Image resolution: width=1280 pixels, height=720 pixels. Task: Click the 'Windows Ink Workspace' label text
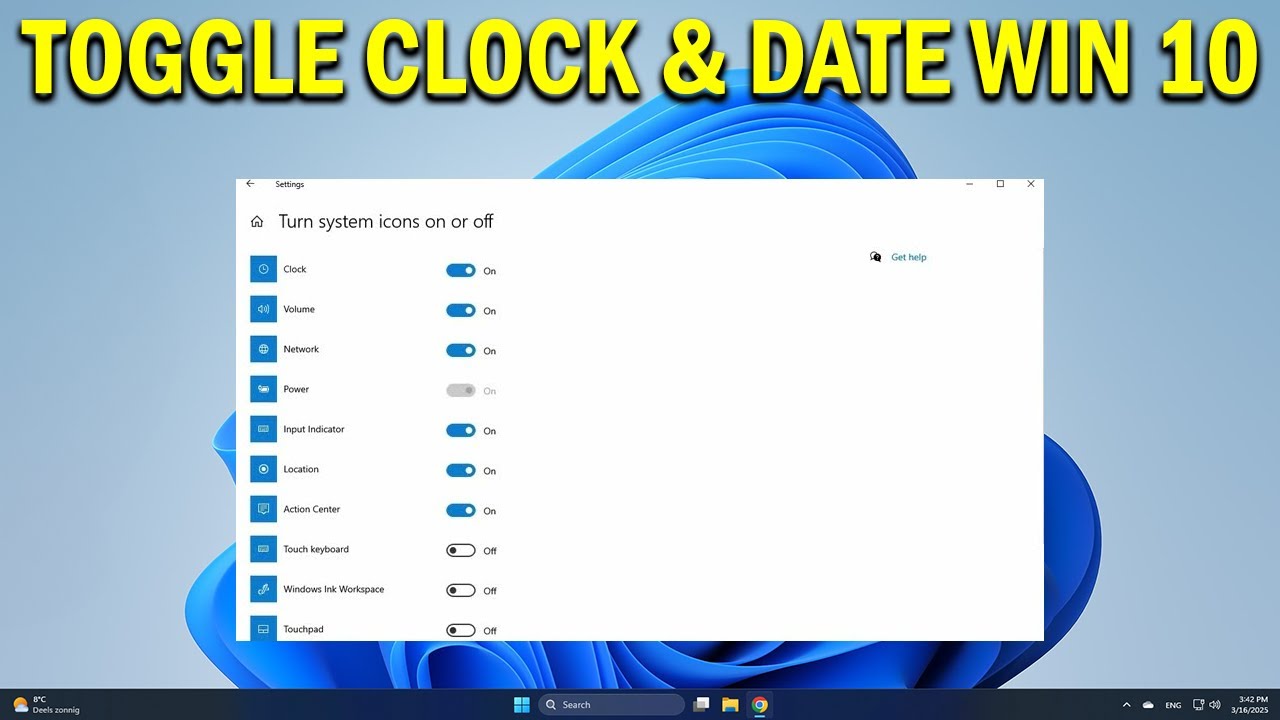click(x=334, y=589)
